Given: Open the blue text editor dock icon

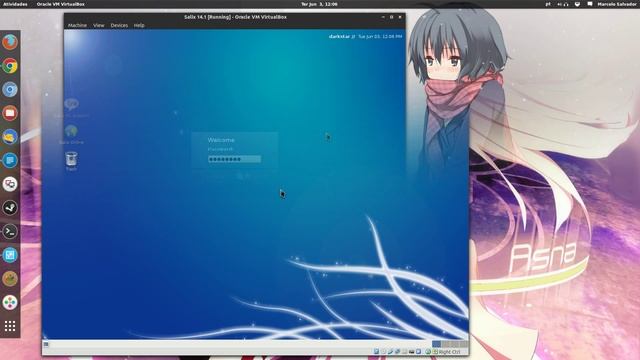Looking at the screenshot, I should pyautogui.click(x=10, y=160).
